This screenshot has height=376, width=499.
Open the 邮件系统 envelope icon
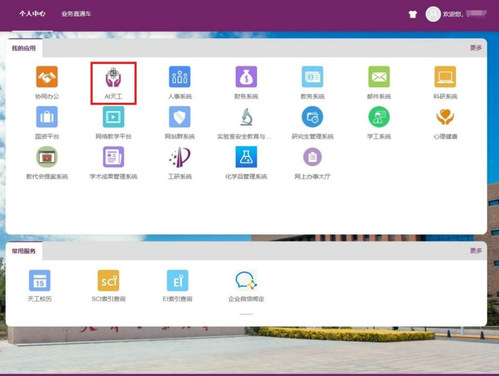(x=379, y=77)
